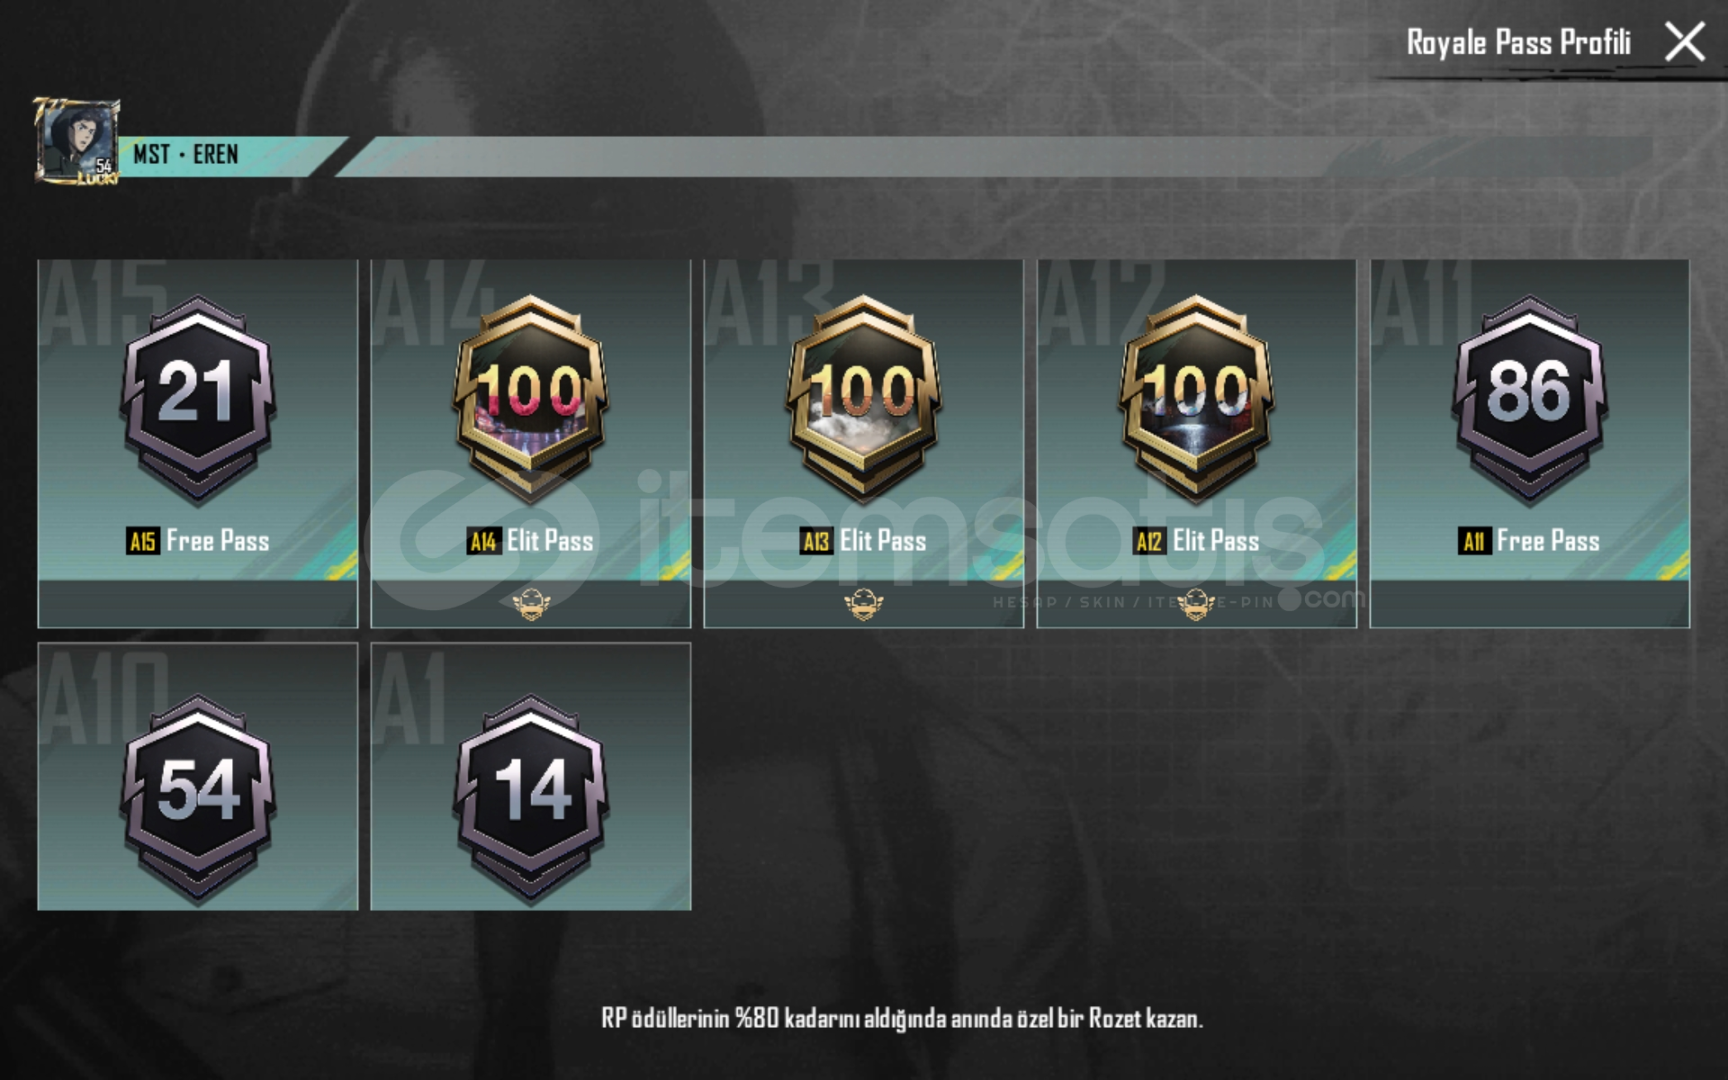Click the A14 Elit Pass label
Viewport: 1728px width, 1080px height.
point(531,541)
